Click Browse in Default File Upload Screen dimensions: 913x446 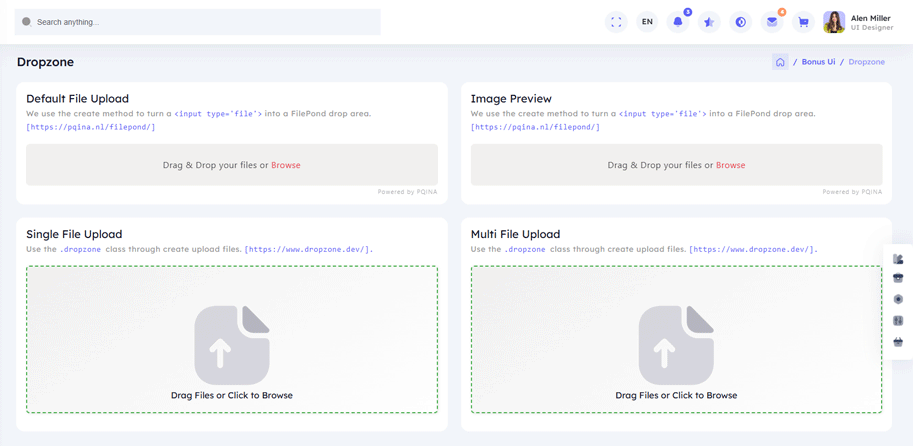pyautogui.click(x=285, y=165)
